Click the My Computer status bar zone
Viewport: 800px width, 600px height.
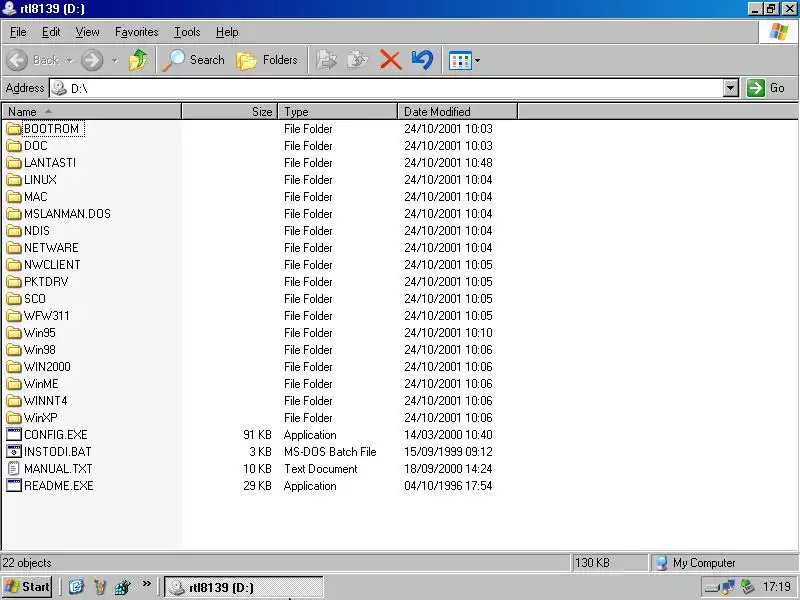click(x=723, y=563)
